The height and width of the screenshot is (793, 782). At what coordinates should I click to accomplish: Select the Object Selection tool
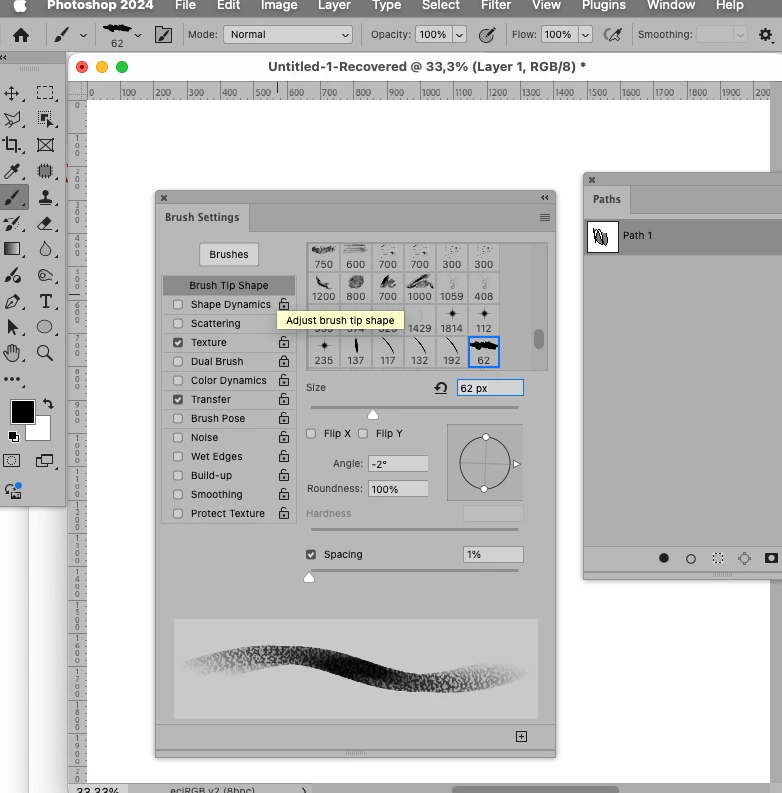coord(45,119)
